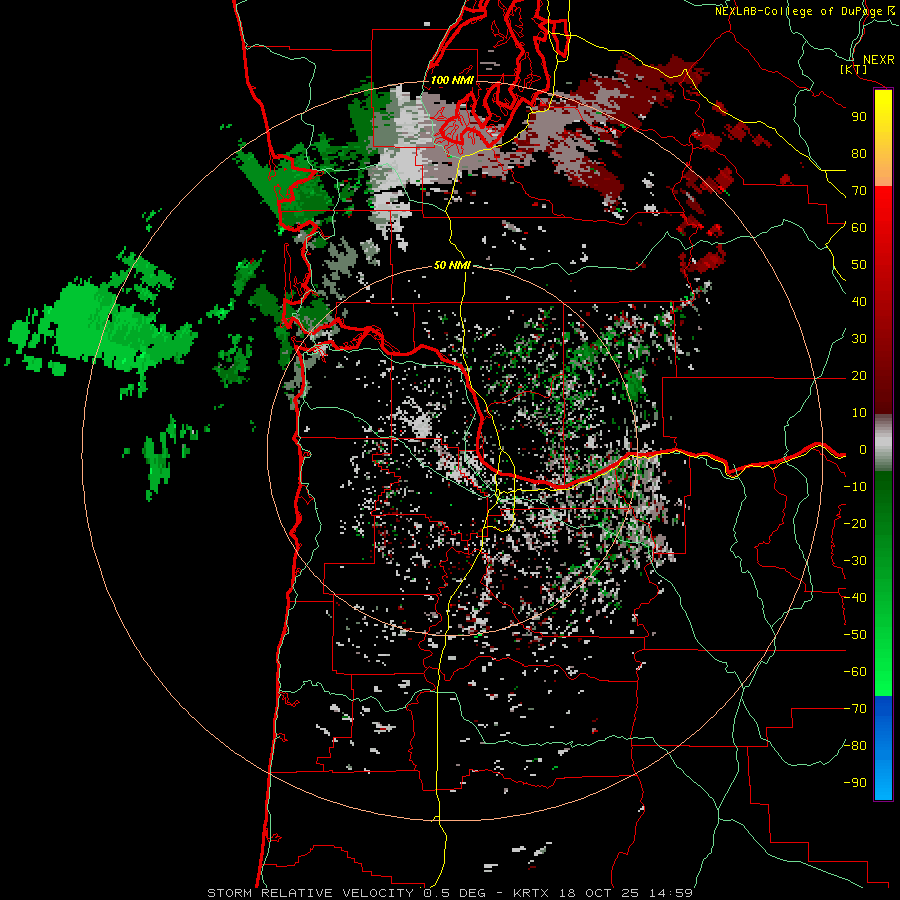900x900 pixels.
Task: Select the -50 scale label
Action: click(x=855, y=635)
